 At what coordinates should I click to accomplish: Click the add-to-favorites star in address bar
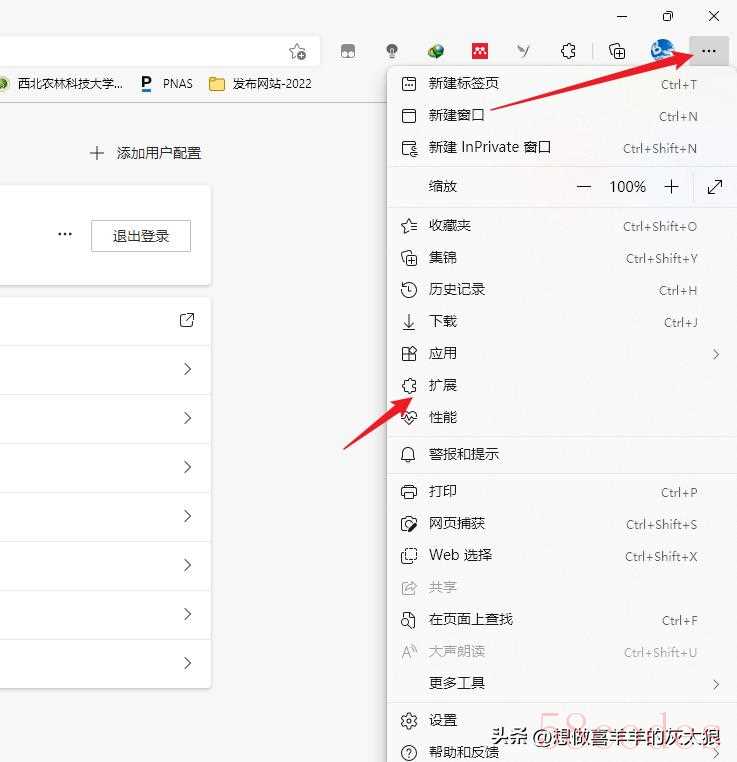coord(297,51)
